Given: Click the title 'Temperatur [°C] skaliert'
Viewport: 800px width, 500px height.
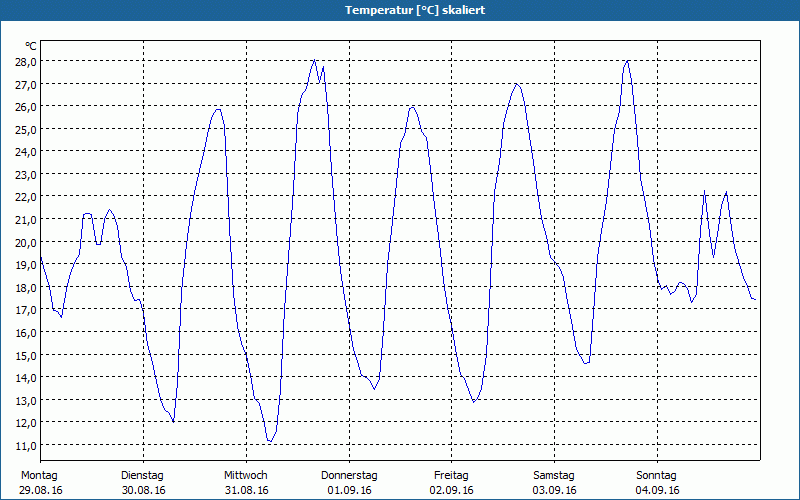Looking at the screenshot, I should click(400, 9).
